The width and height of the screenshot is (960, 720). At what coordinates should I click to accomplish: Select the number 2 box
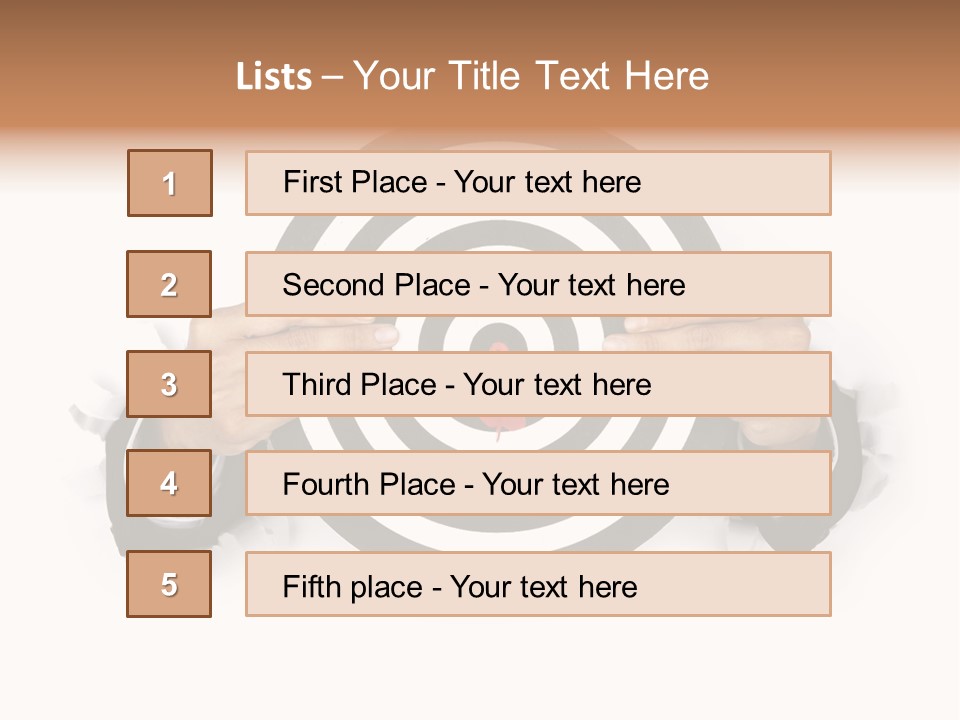(169, 284)
